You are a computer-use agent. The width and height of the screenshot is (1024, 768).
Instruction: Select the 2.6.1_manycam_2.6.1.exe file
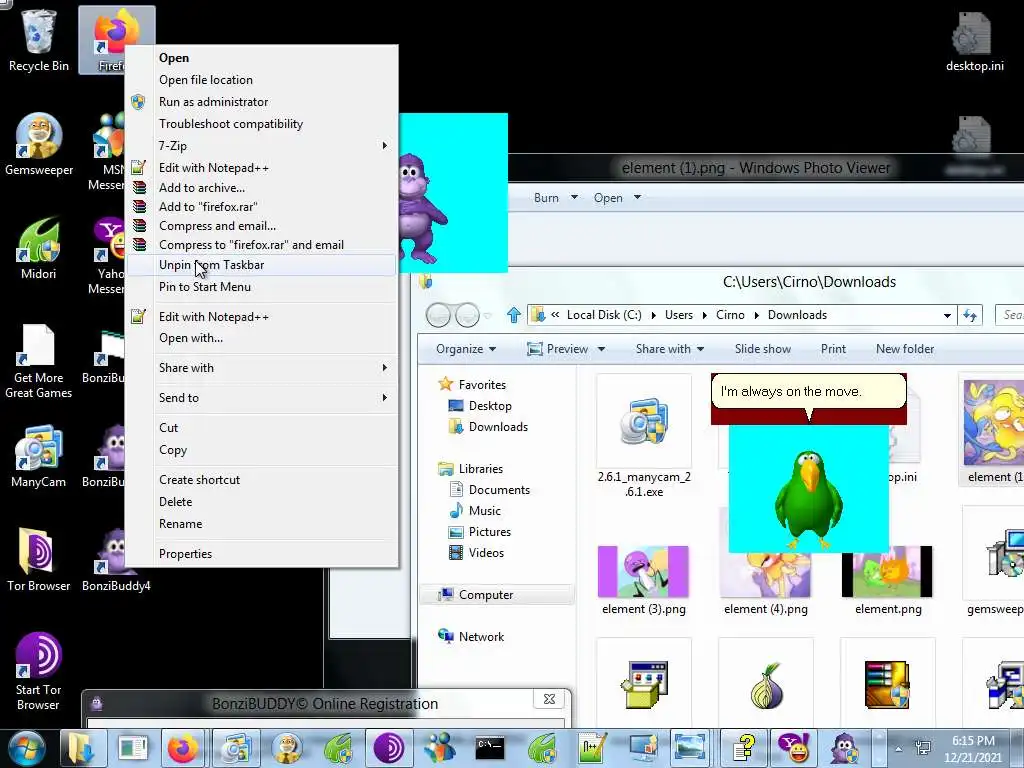click(x=644, y=438)
